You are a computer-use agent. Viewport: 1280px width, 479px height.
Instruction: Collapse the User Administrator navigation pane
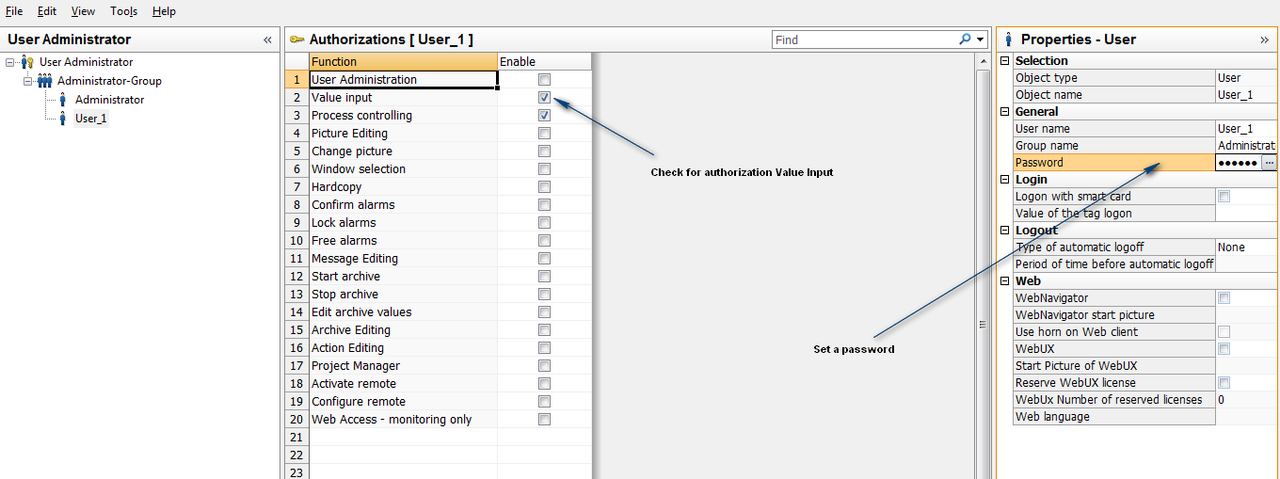[x=267, y=40]
